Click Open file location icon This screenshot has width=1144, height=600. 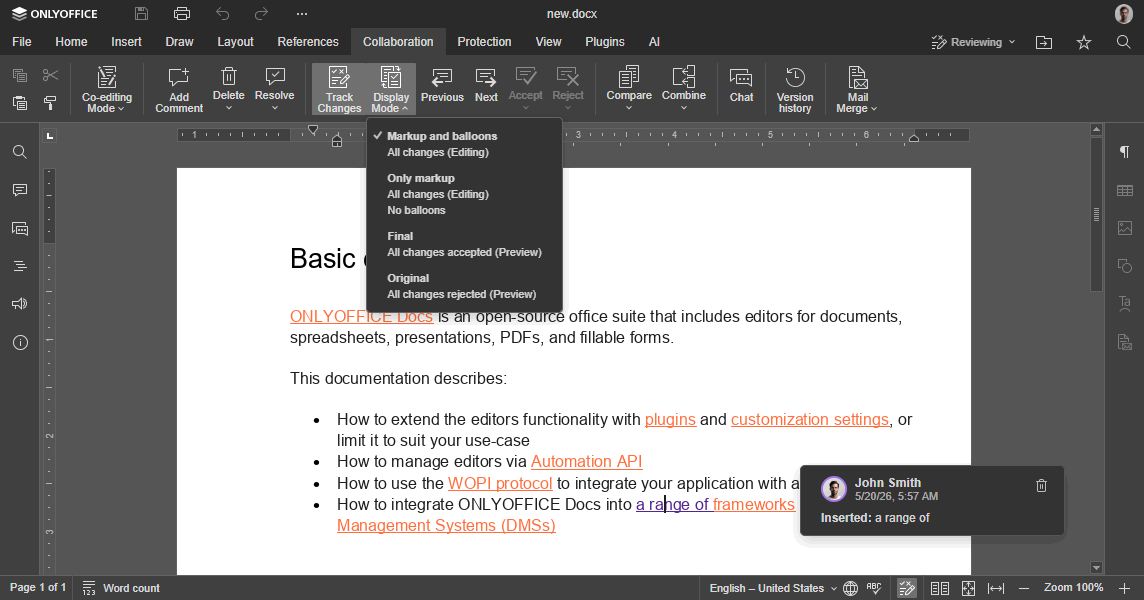[x=1044, y=42]
